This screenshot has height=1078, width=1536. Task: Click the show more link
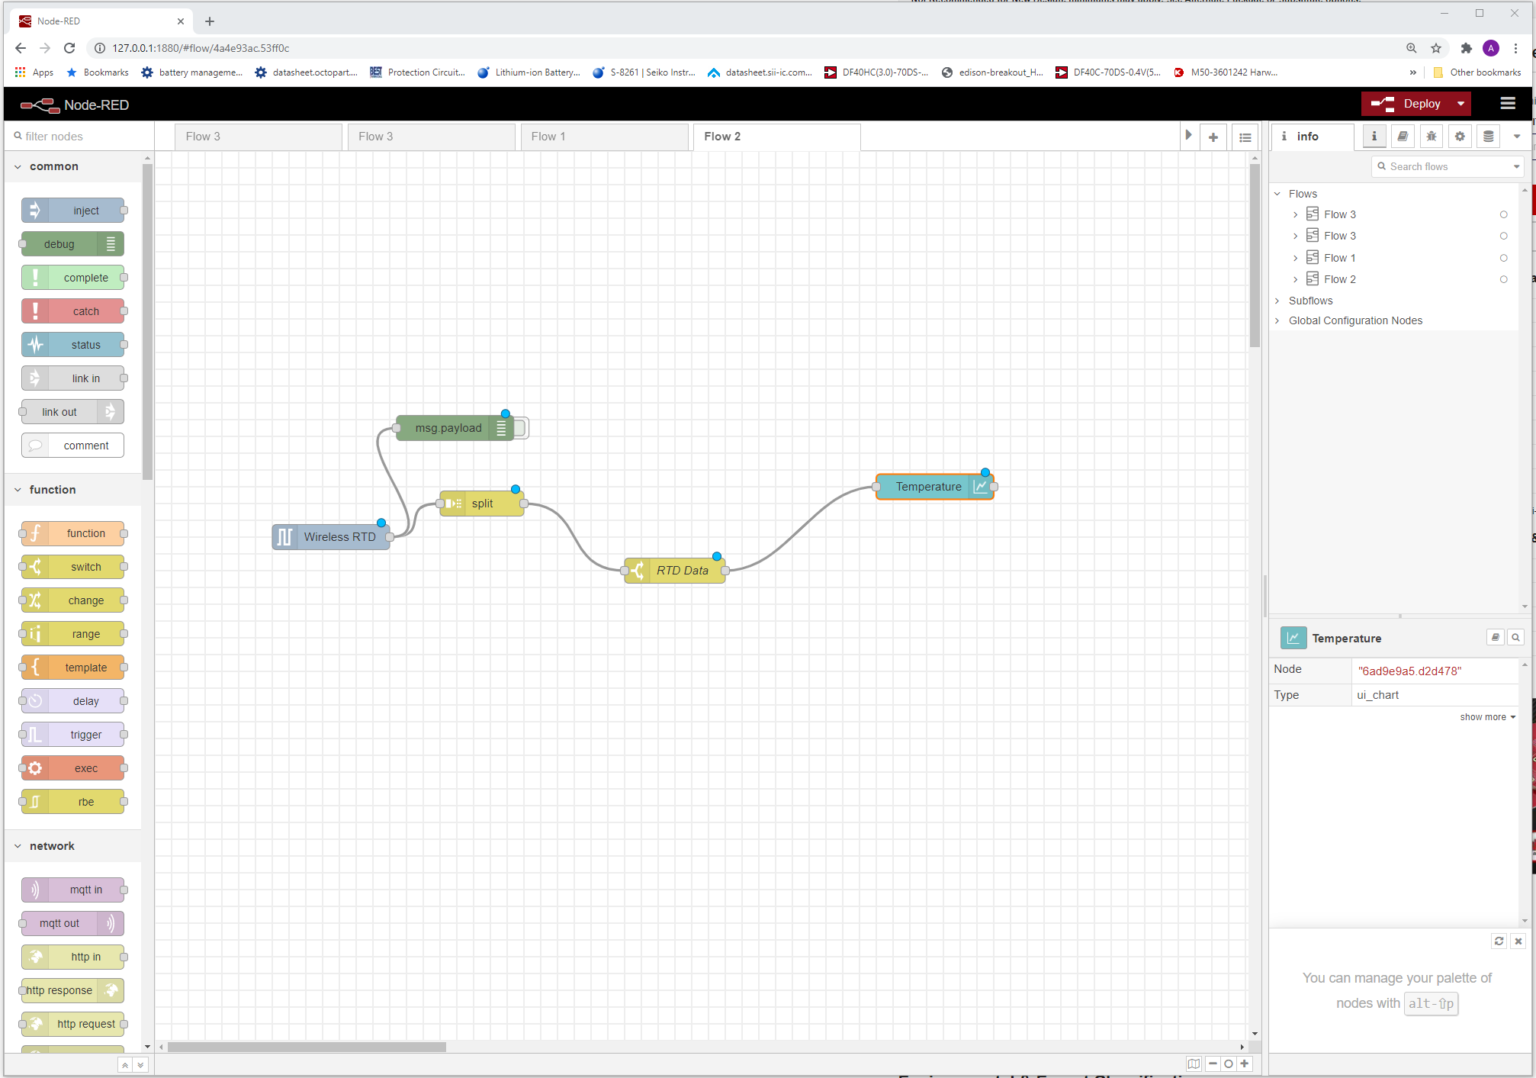(1487, 717)
